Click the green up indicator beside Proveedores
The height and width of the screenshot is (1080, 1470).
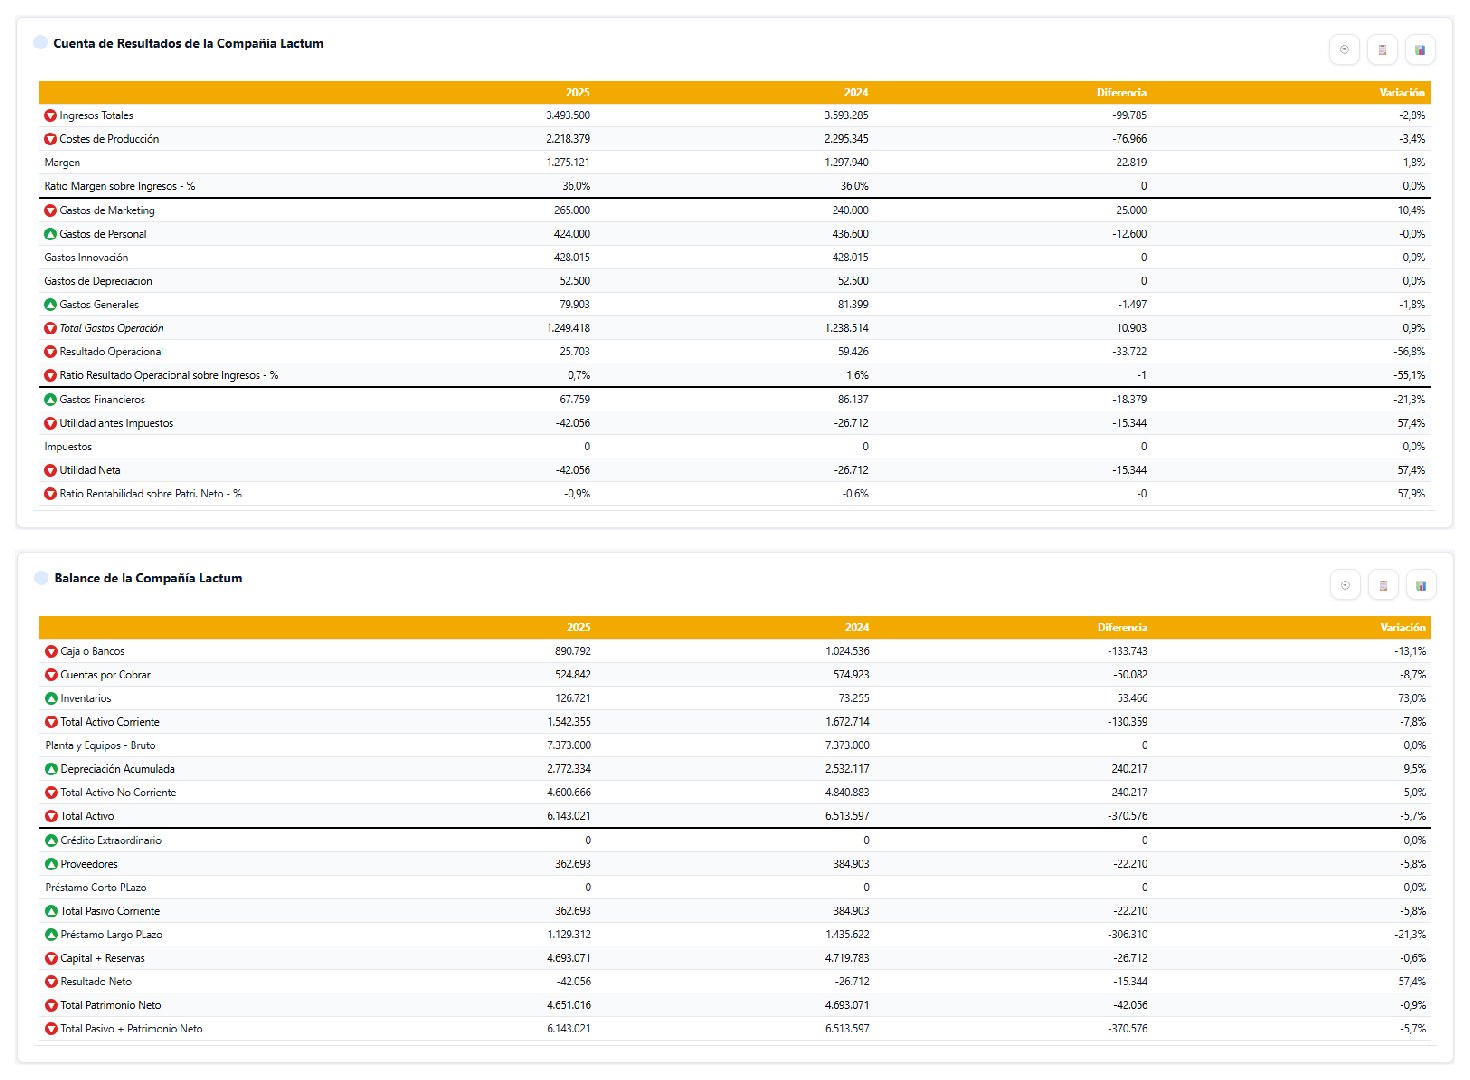(x=52, y=865)
